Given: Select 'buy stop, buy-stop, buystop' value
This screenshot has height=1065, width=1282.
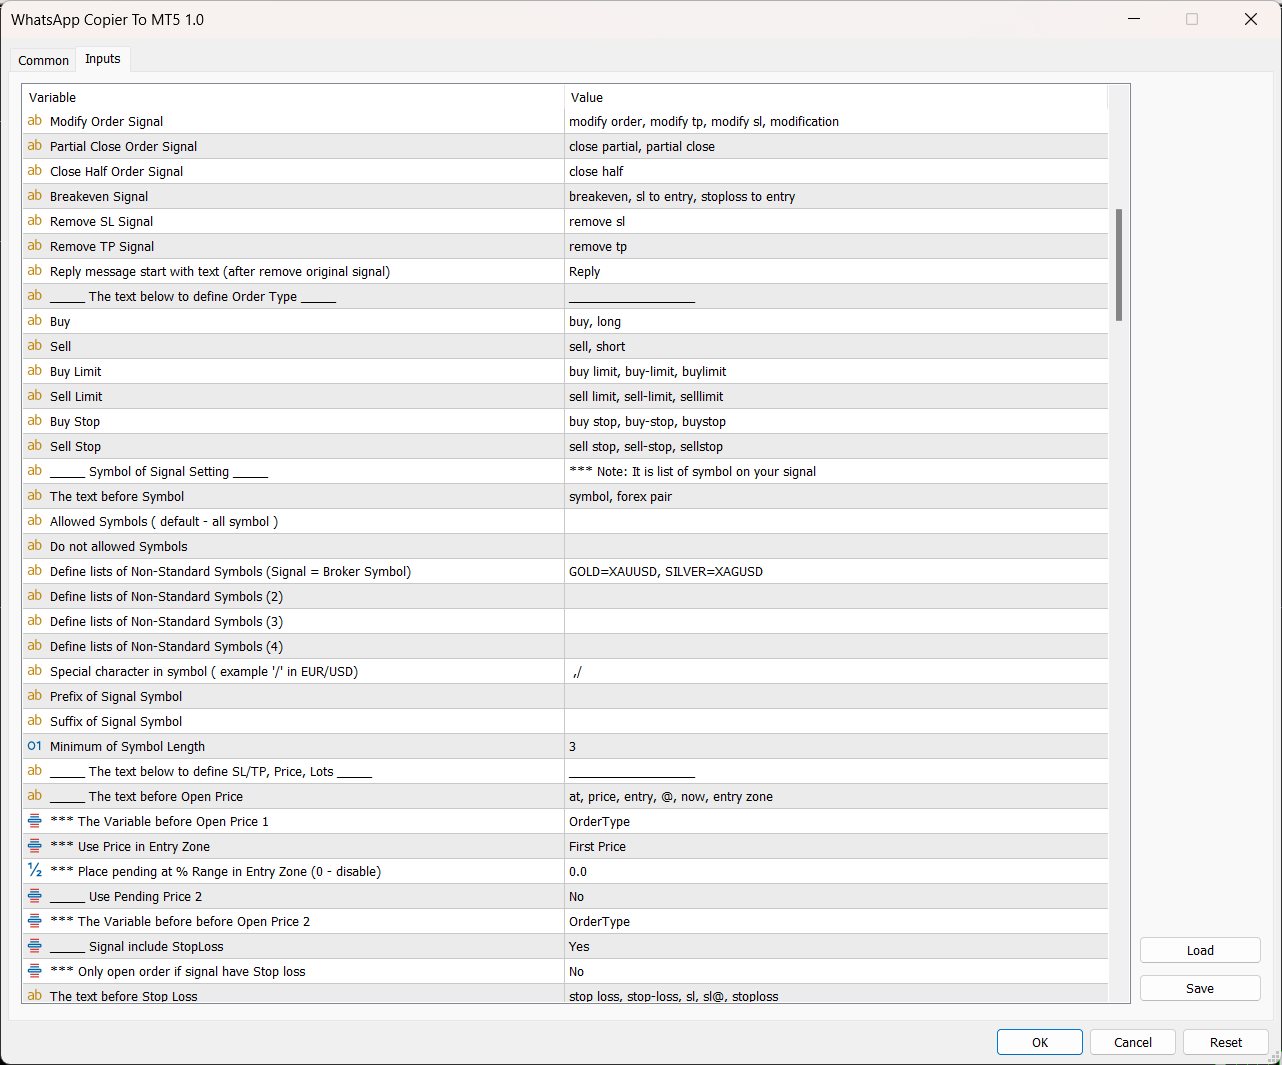Looking at the screenshot, I should 647,421.
